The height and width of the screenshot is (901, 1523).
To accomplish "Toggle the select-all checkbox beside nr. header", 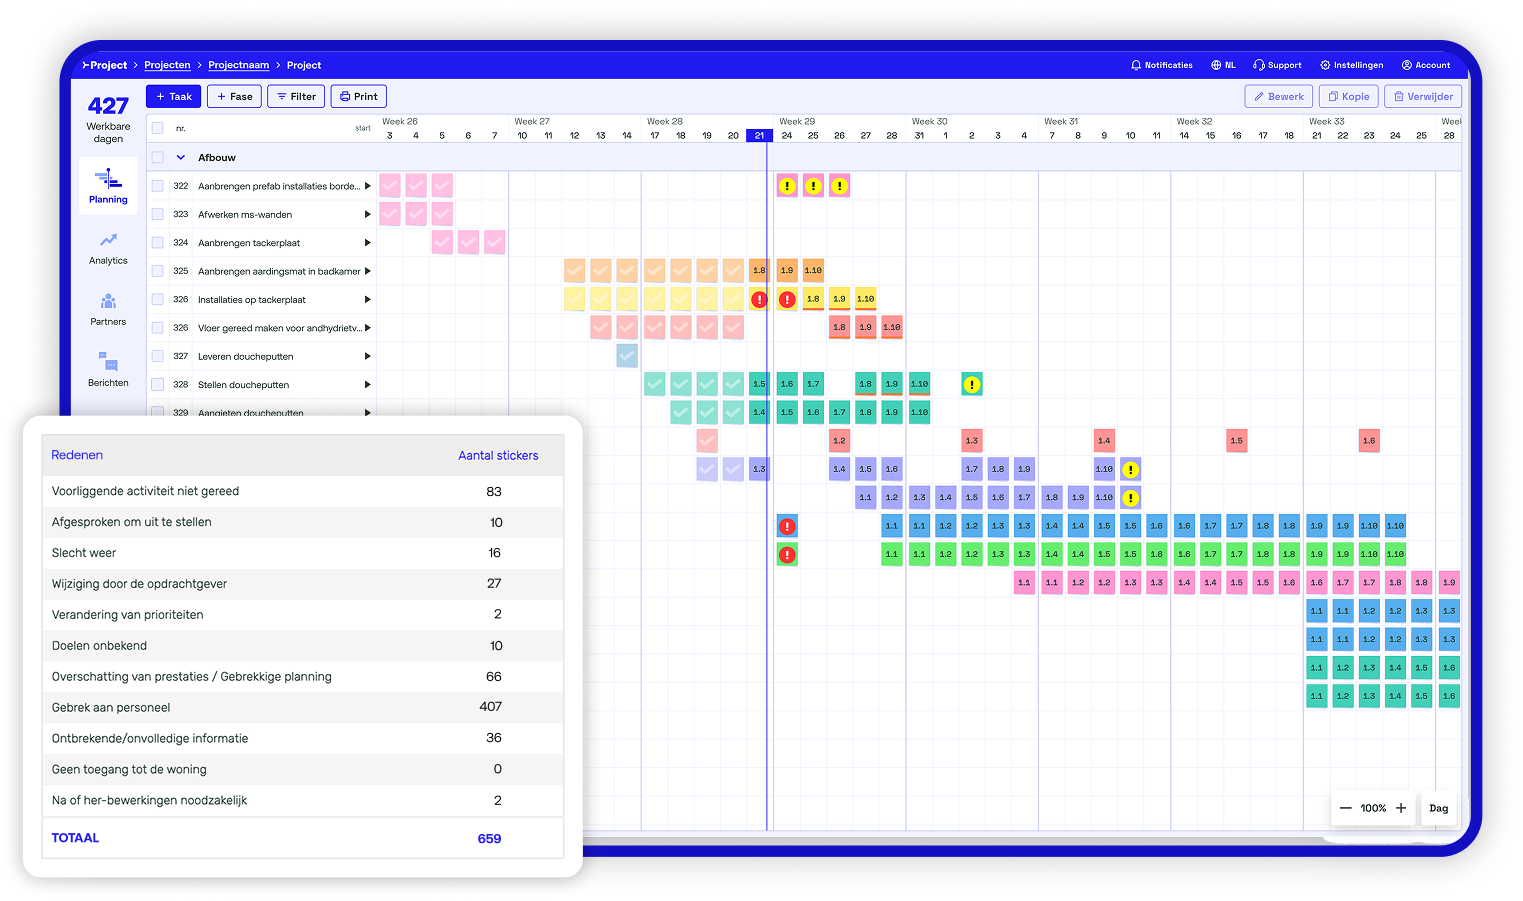I will tap(157, 128).
